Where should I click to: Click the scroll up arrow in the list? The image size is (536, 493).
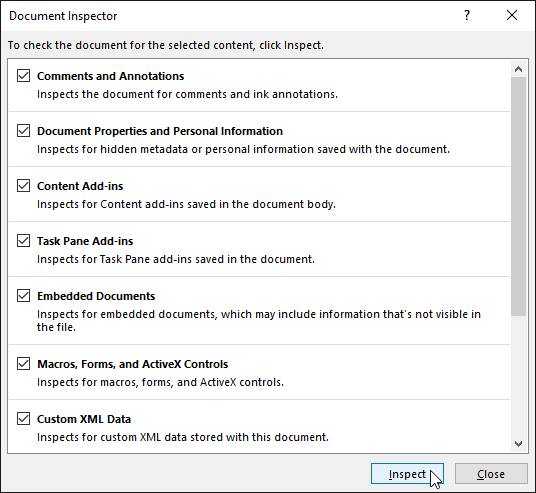(x=518, y=69)
